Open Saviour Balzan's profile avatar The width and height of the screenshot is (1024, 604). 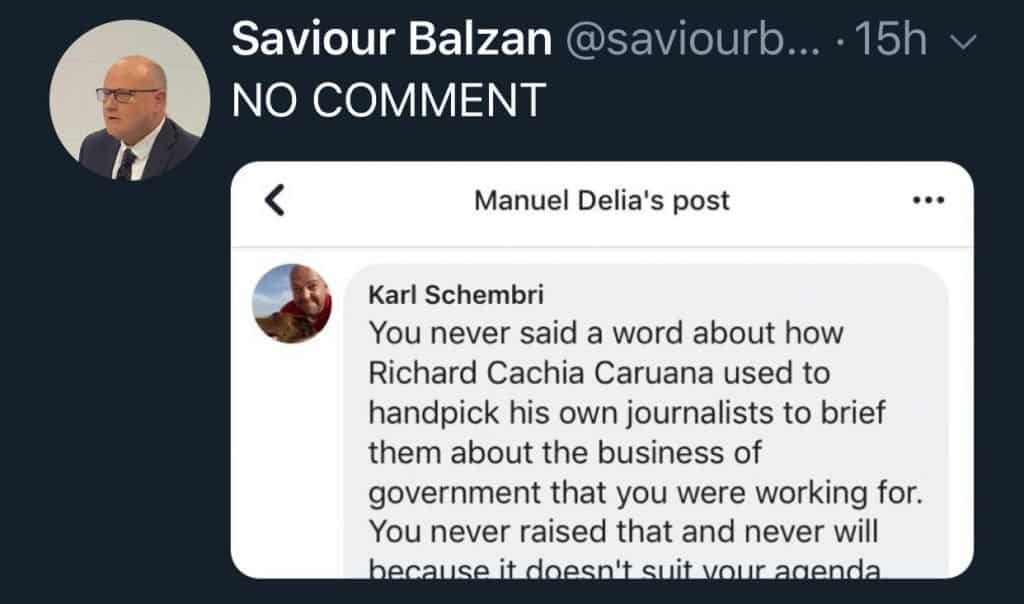129,100
